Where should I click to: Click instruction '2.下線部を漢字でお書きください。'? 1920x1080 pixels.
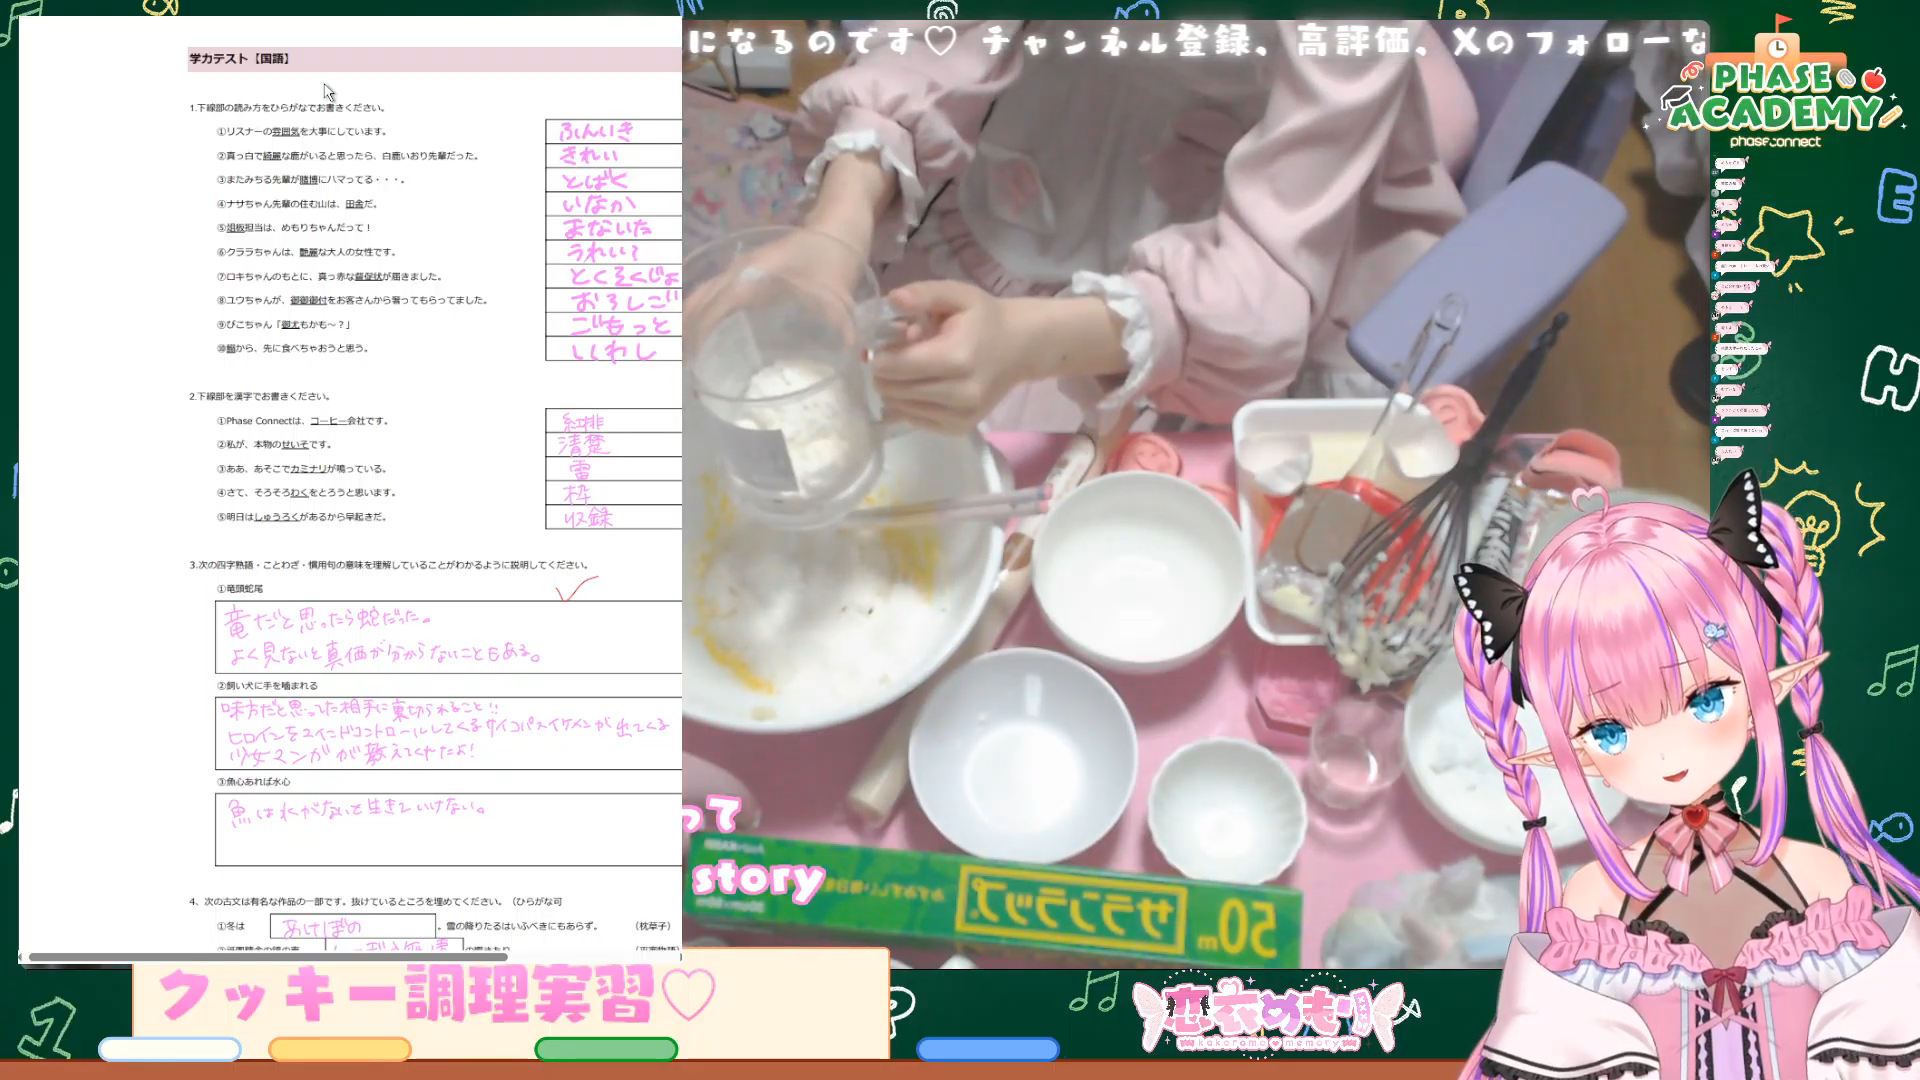260,396
